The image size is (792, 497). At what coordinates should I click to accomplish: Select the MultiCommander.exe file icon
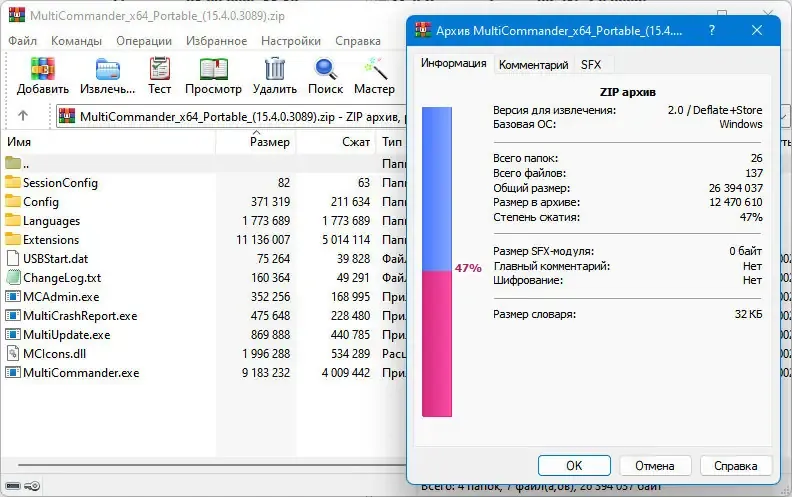point(13,372)
